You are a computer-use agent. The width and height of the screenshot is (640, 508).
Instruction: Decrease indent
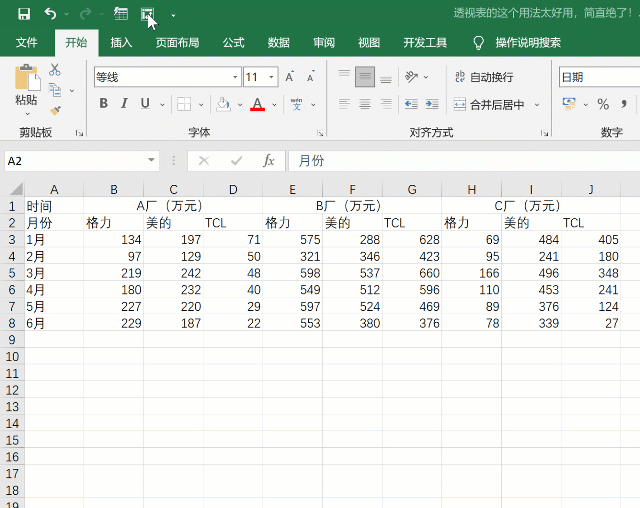[x=411, y=104]
